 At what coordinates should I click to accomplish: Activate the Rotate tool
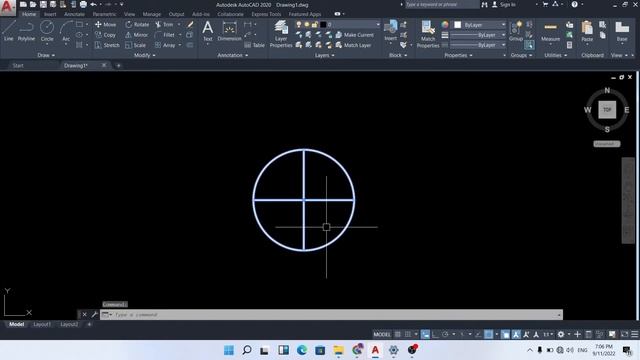(137, 24)
